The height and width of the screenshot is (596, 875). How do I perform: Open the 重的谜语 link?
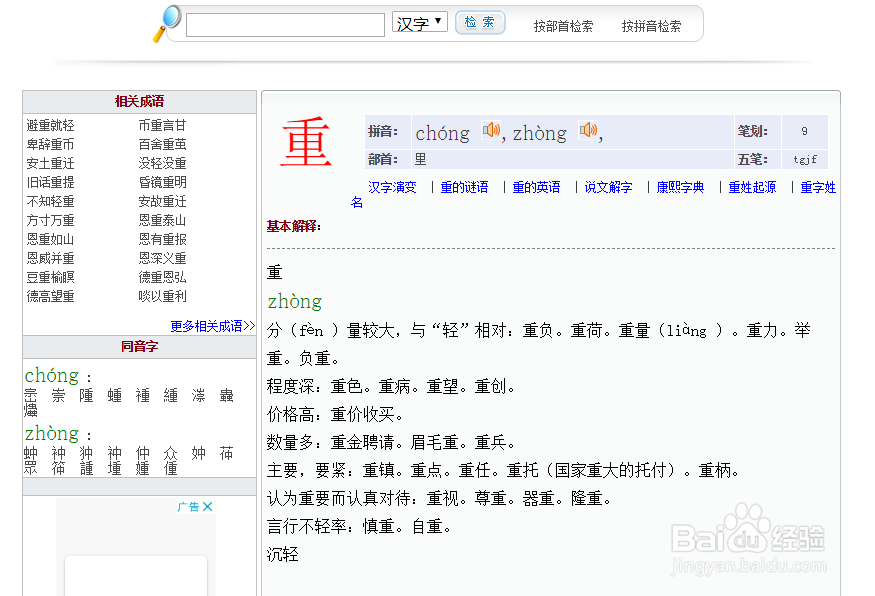(463, 187)
